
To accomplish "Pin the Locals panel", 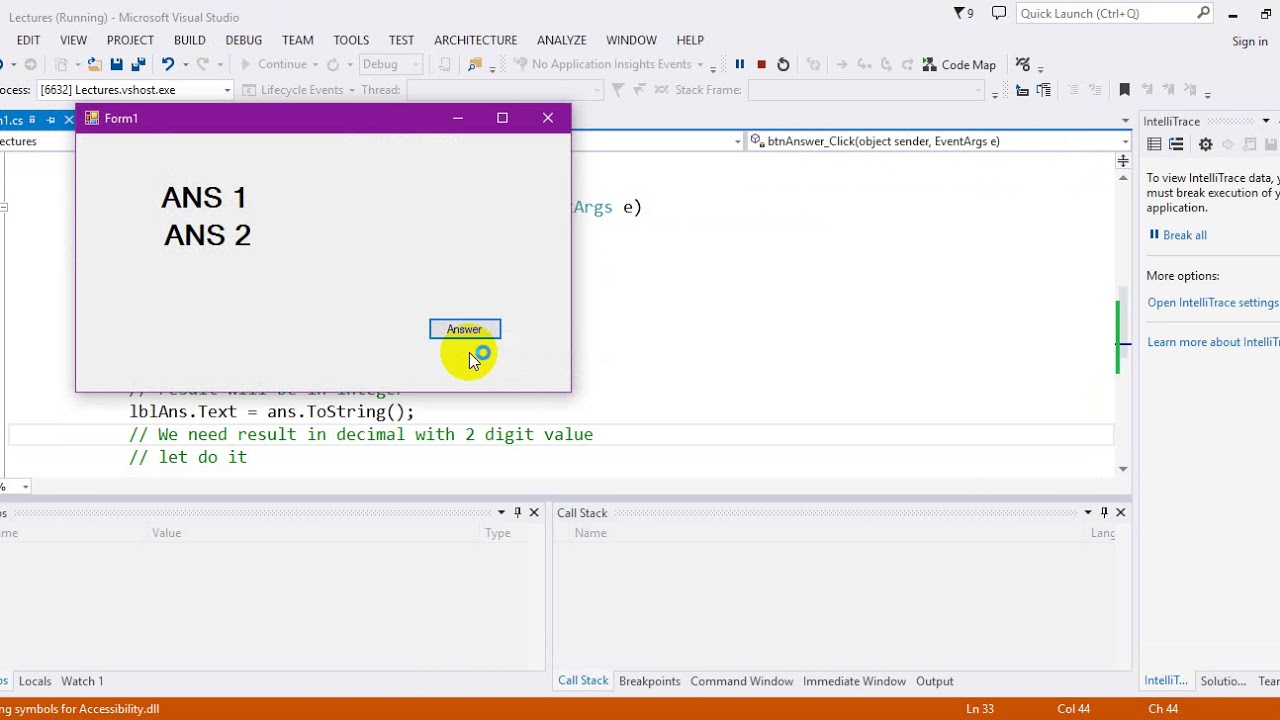I will pyautogui.click(x=517, y=512).
